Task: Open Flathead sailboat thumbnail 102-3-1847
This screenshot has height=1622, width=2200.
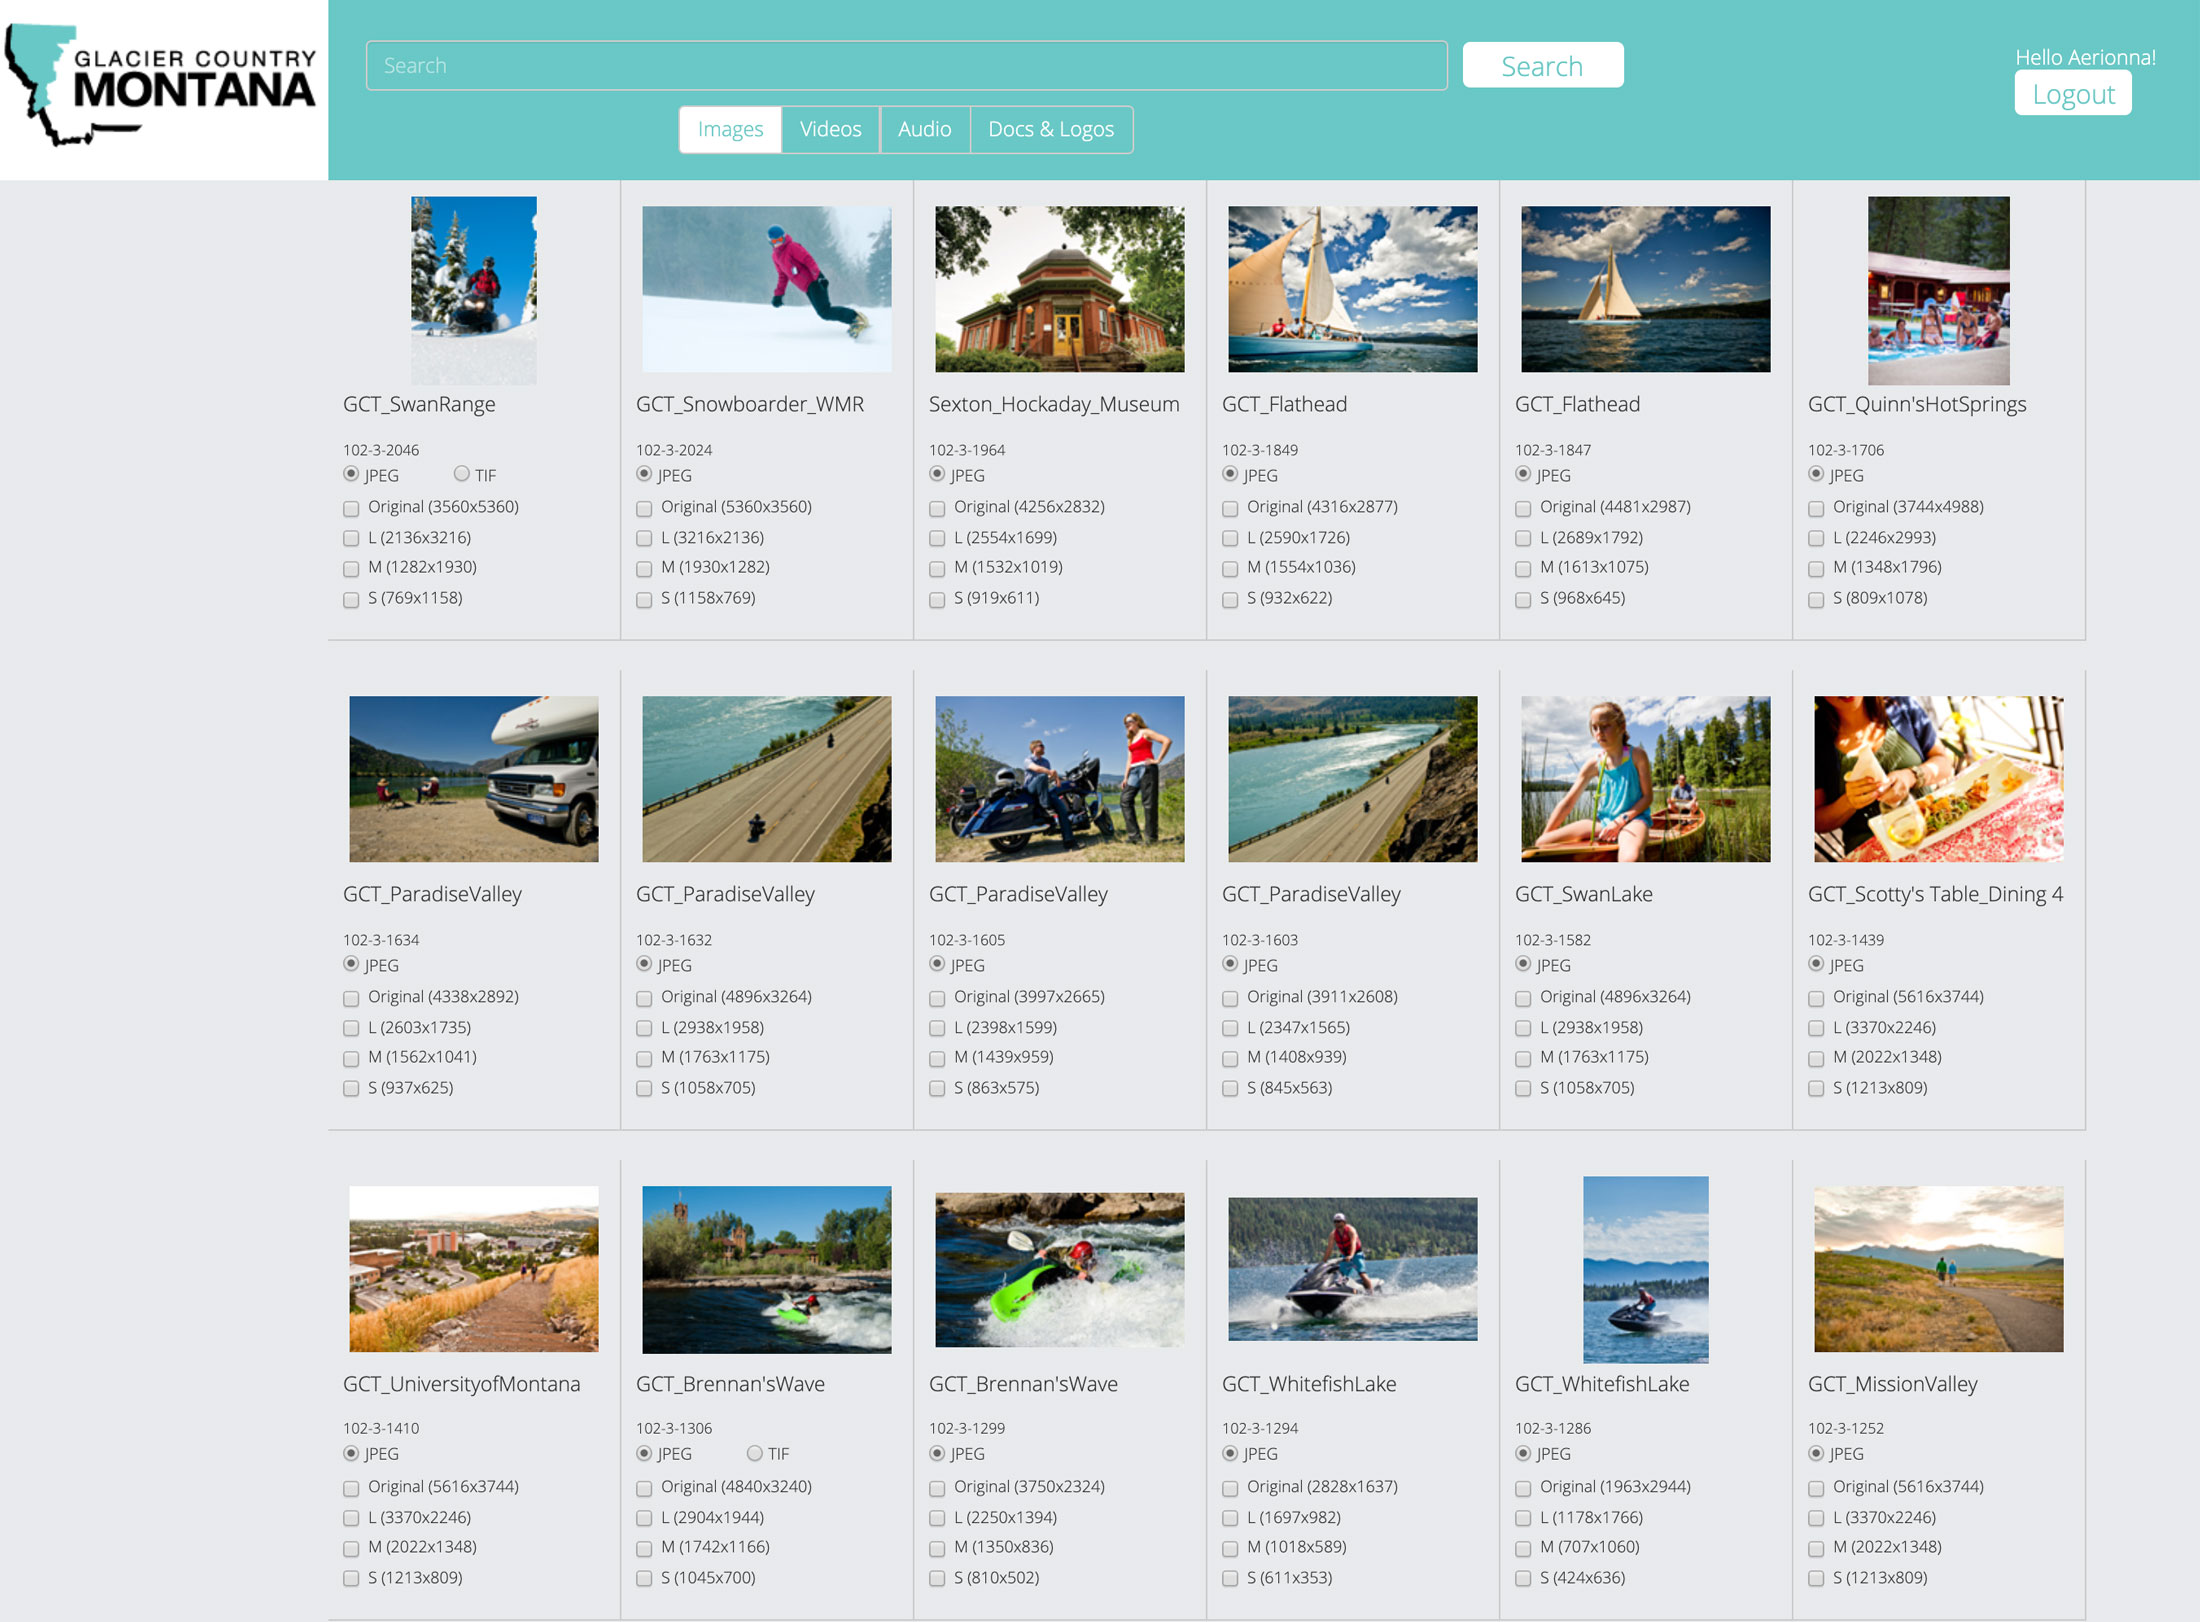Action: pyautogui.click(x=1646, y=289)
